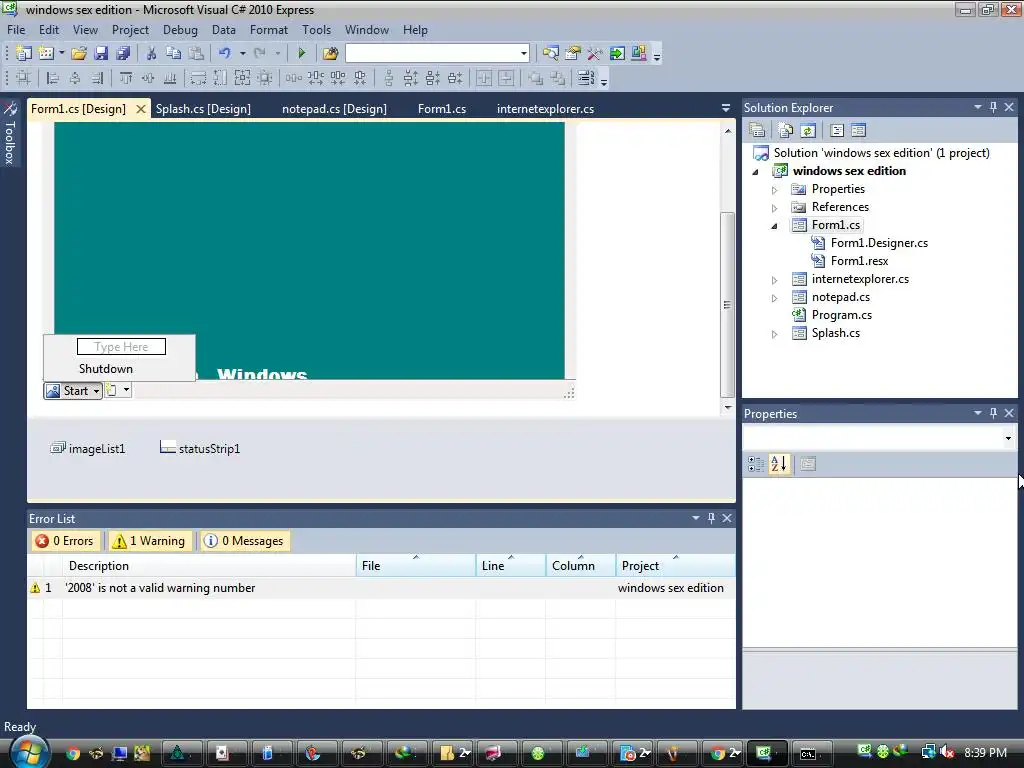Screen dimensions: 1024x768
Task: Expand the Splash.cs node
Action: (775, 334)
